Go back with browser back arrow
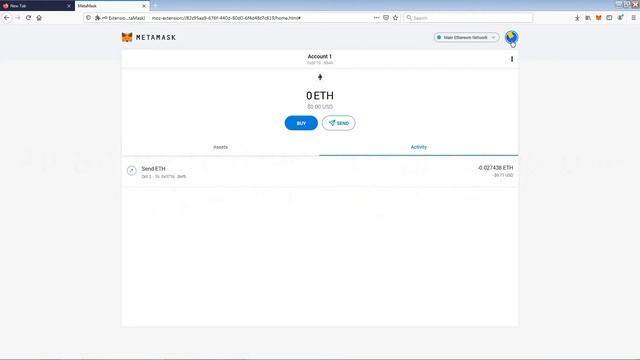This screenshot has width=640, height=360. pos(7,18)
